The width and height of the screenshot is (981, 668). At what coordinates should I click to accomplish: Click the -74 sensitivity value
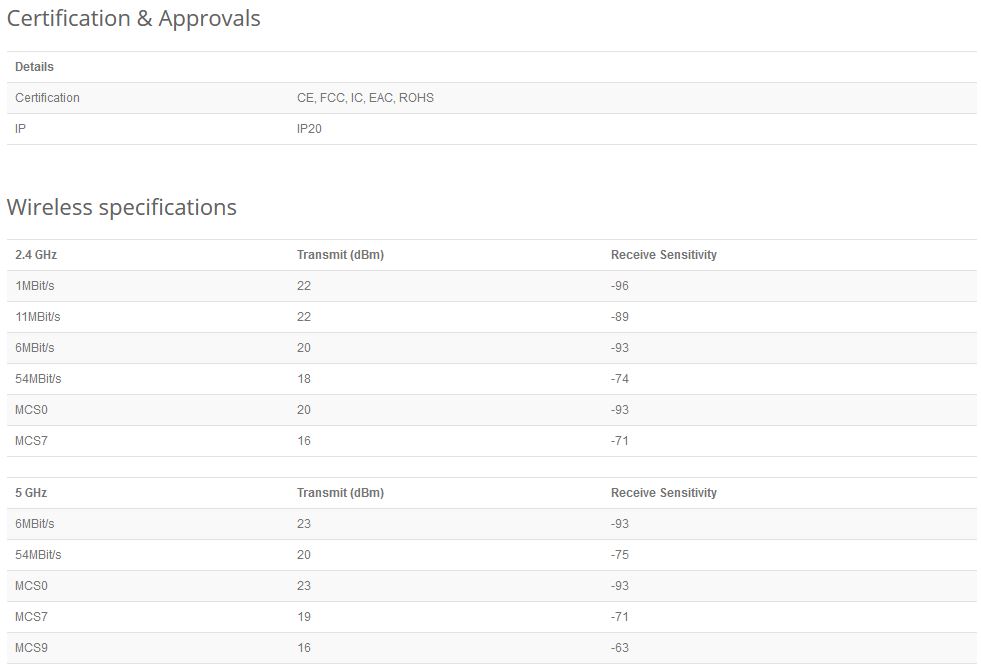click(x=620, y=379)
